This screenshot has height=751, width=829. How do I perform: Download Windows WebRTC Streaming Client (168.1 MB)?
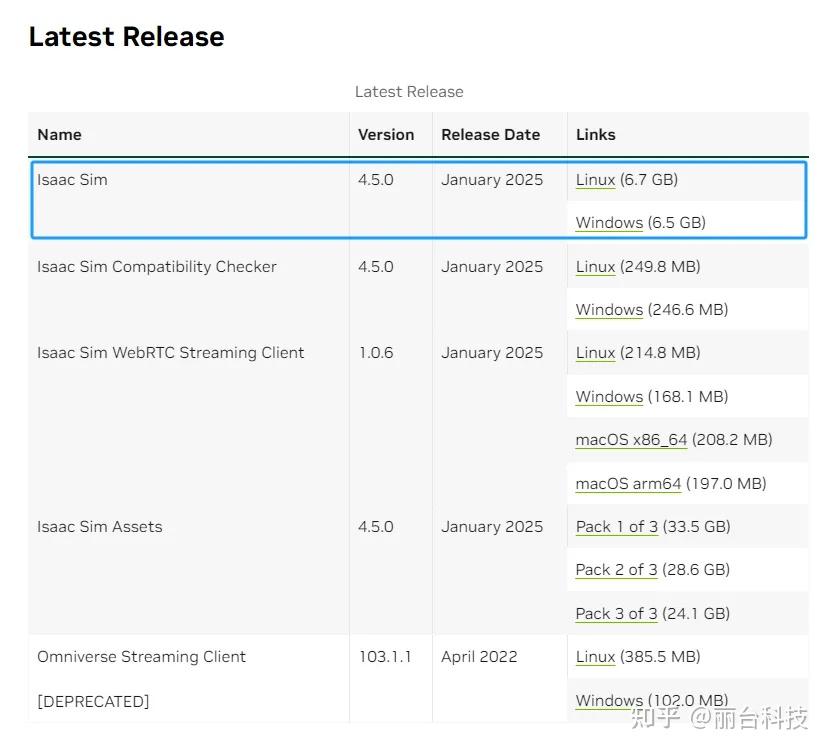coord(608,396)
